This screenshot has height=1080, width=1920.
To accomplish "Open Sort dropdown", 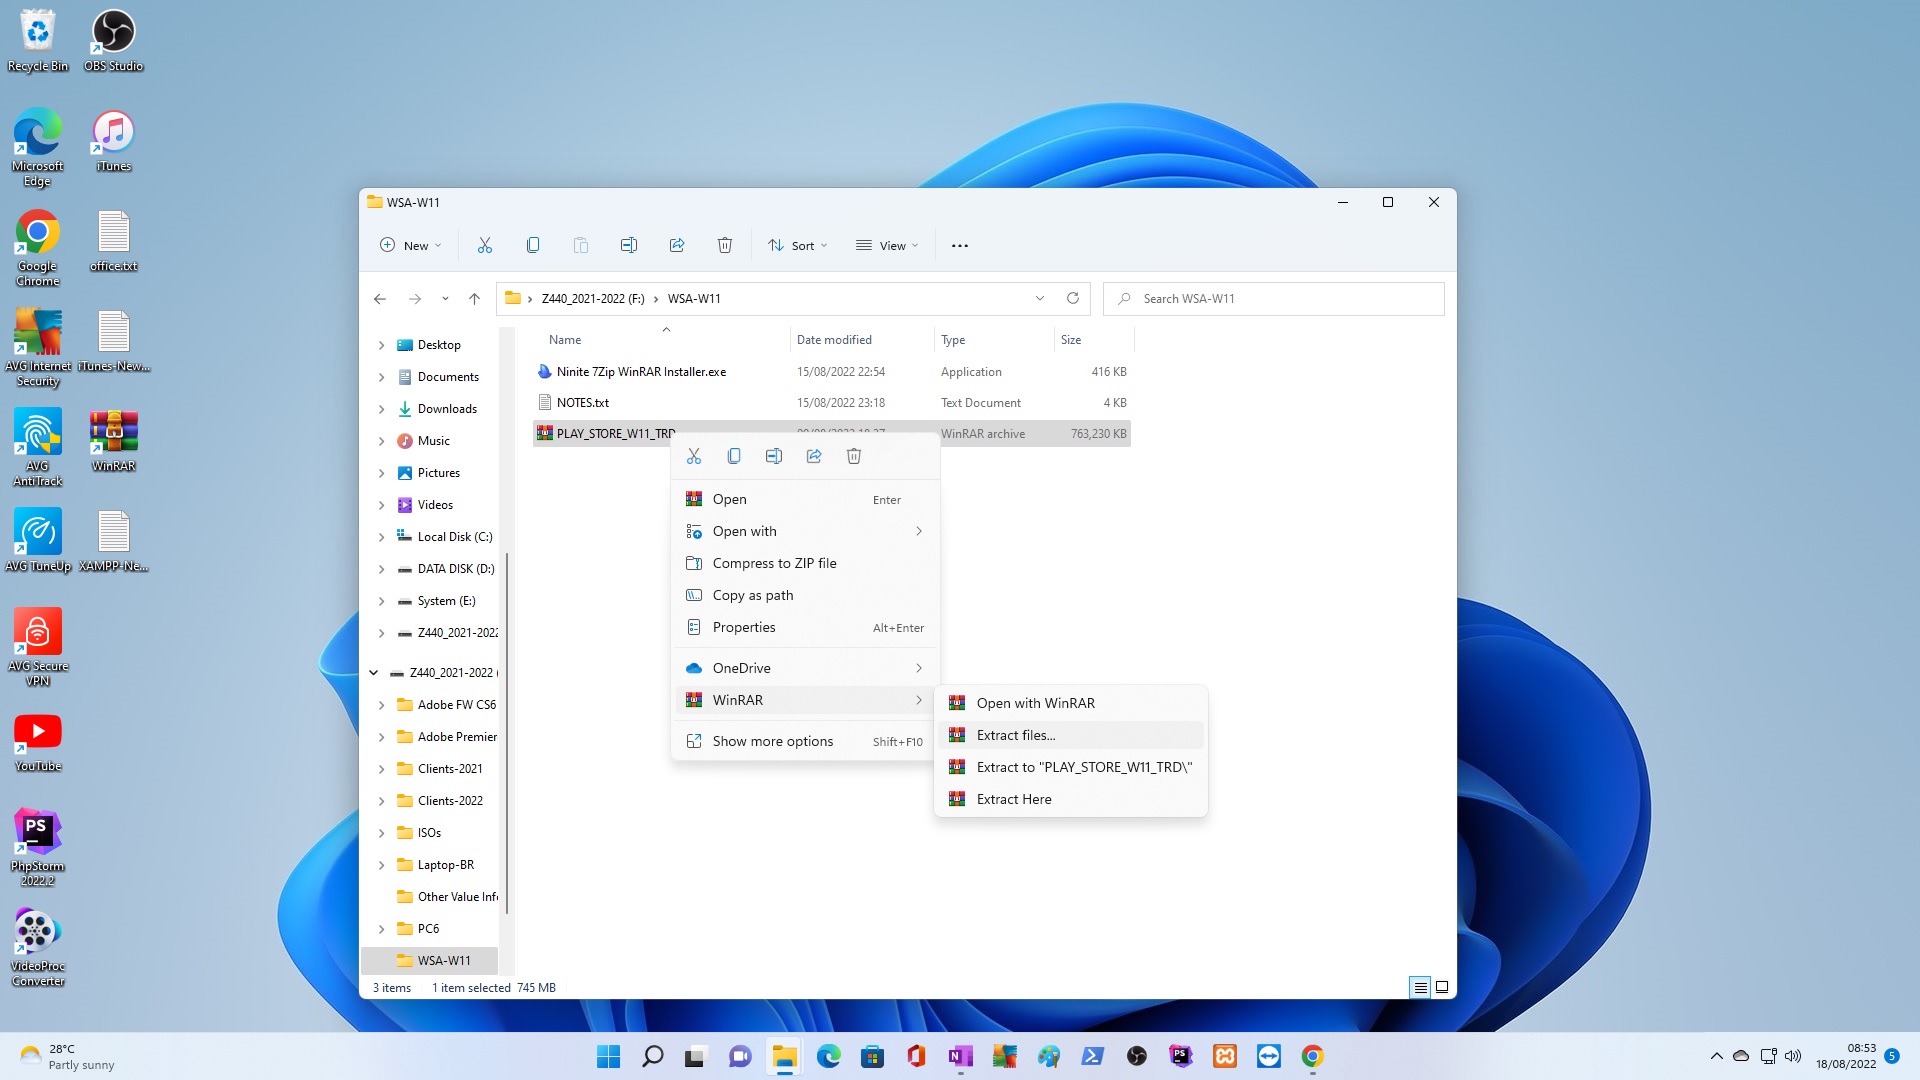I will 797,245.
